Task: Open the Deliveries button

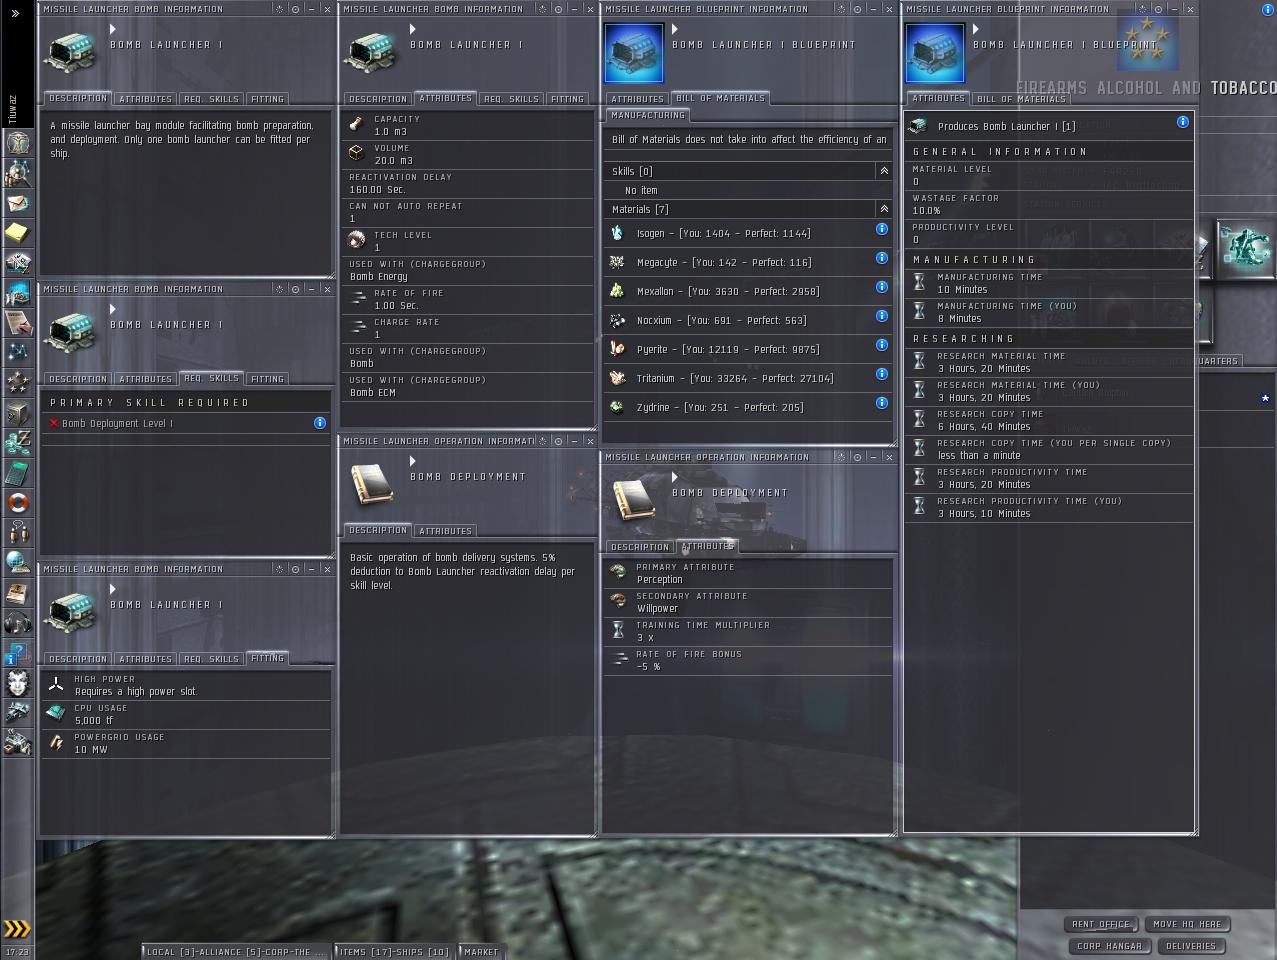Action: [x=1191, y=946]
